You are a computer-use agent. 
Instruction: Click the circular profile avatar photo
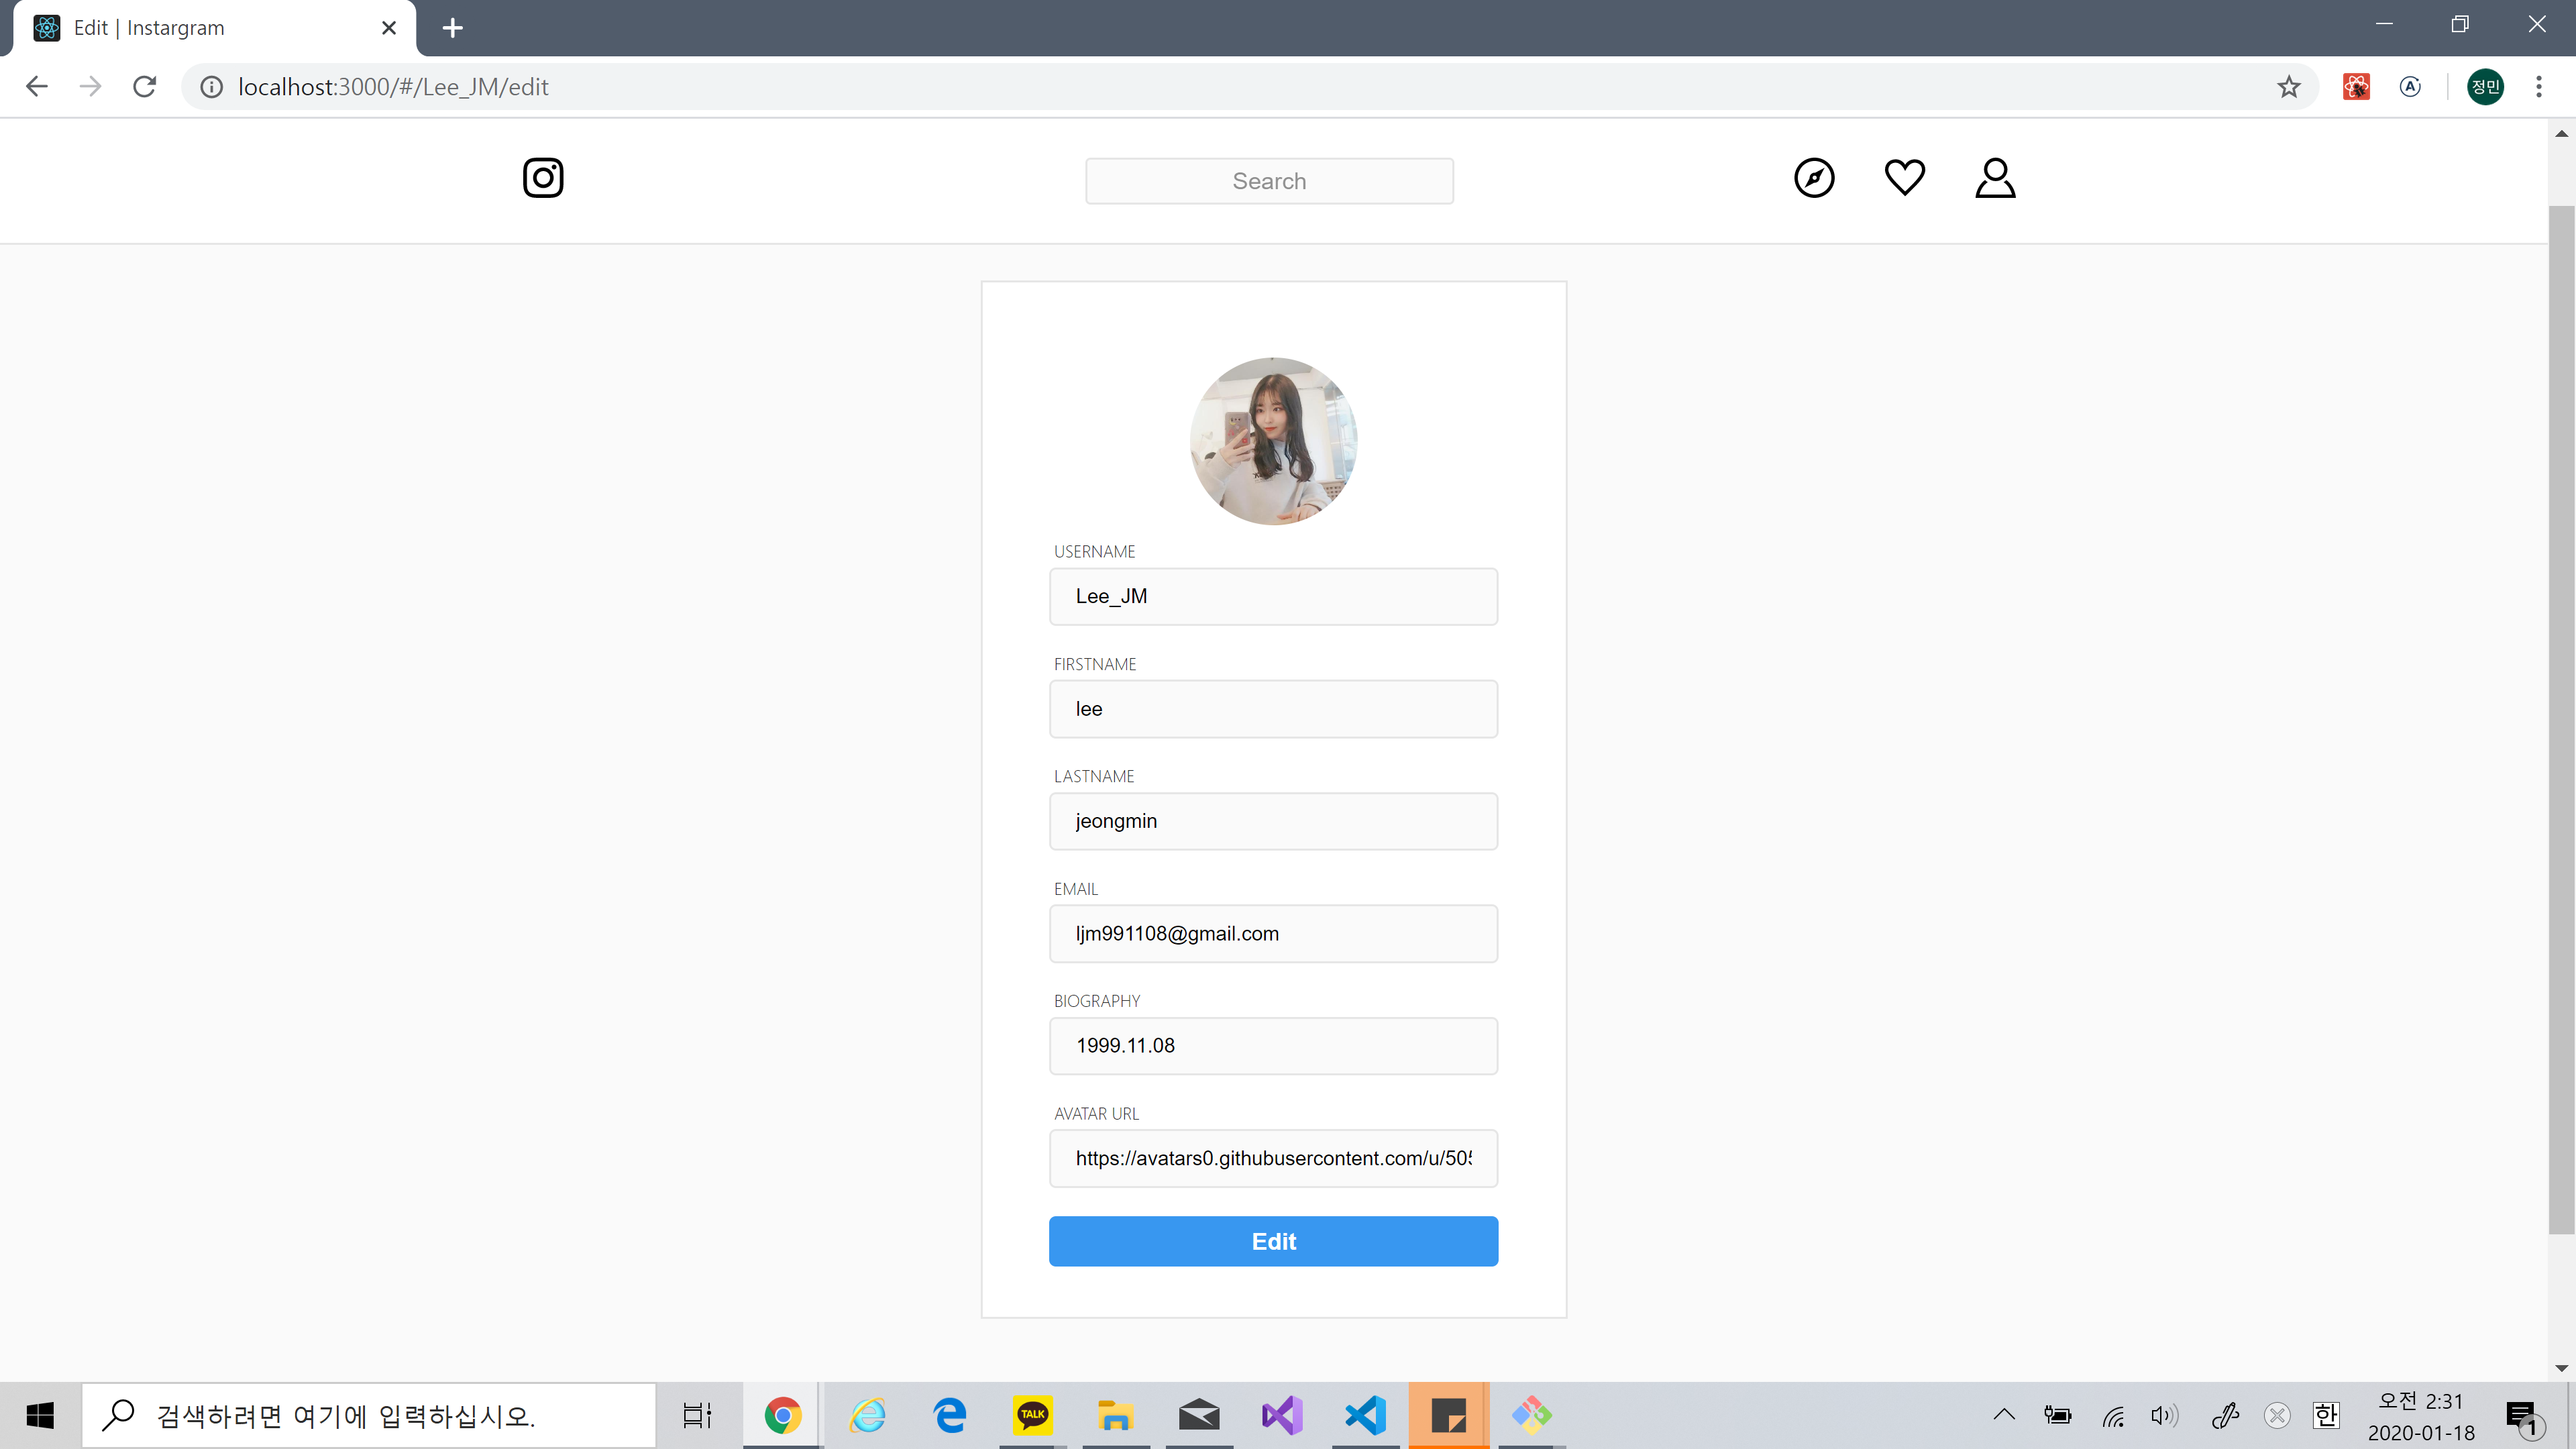point(1273,441)
